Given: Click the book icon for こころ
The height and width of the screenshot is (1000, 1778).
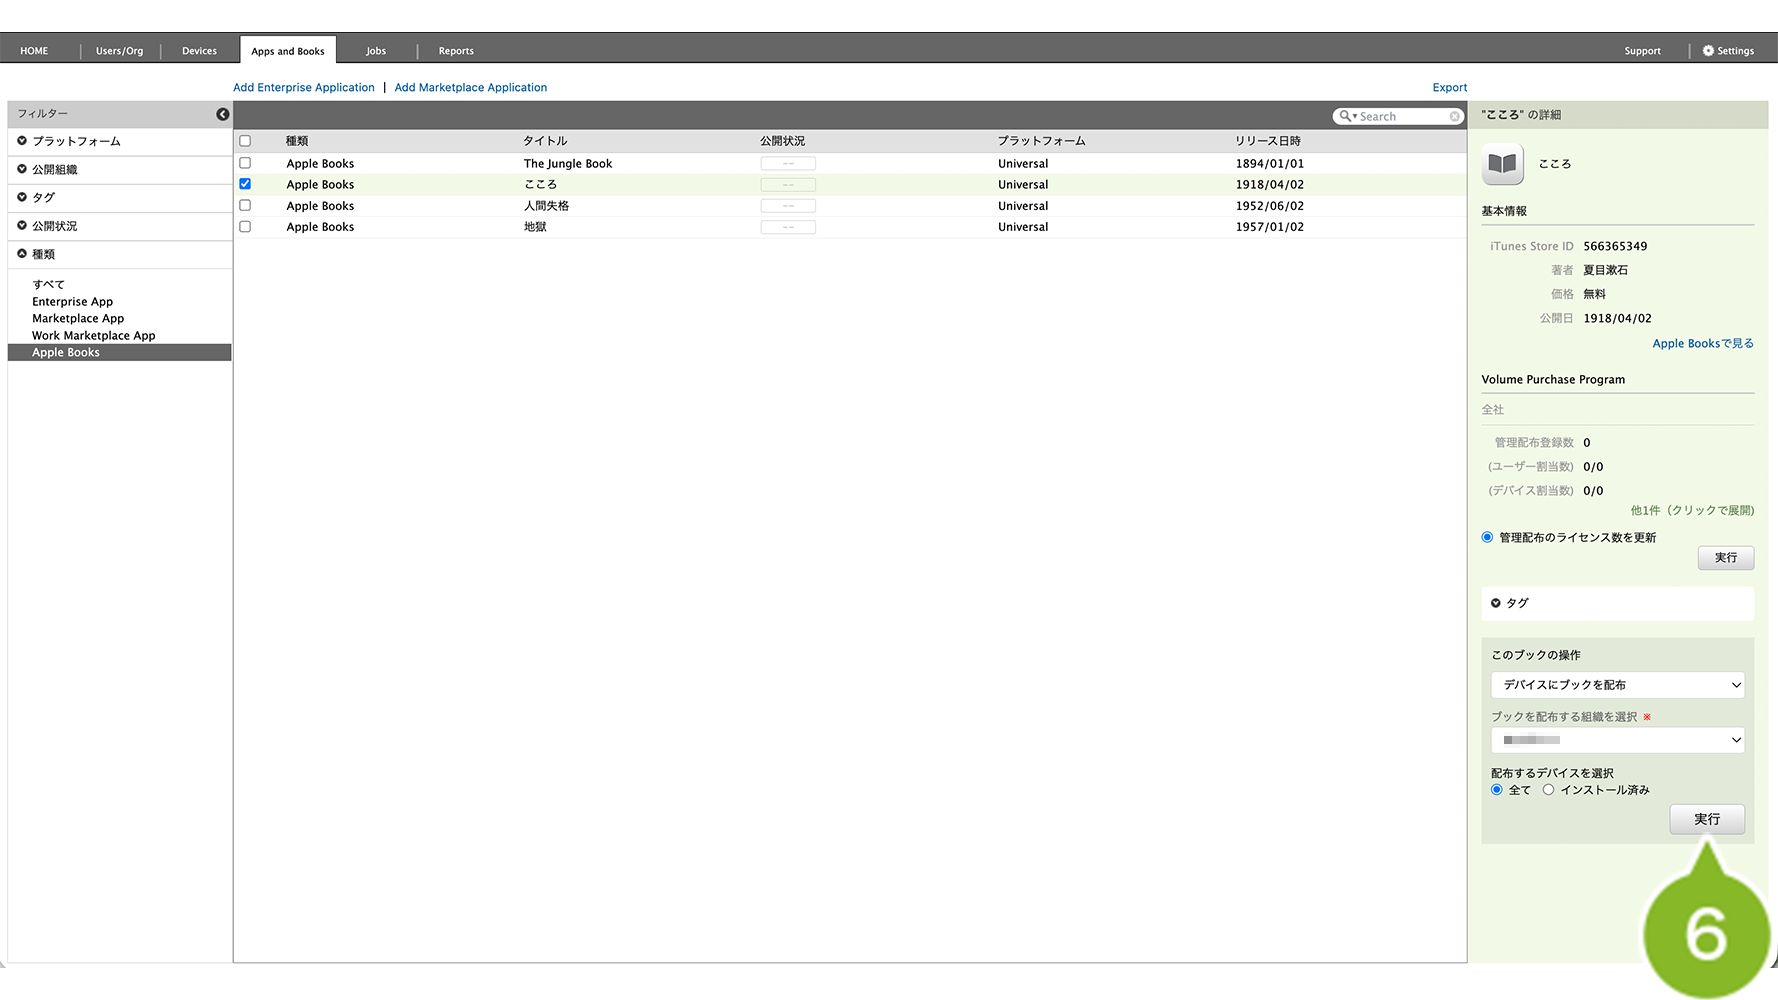Looking at the screenshot, I should (x=1502, y=164).
